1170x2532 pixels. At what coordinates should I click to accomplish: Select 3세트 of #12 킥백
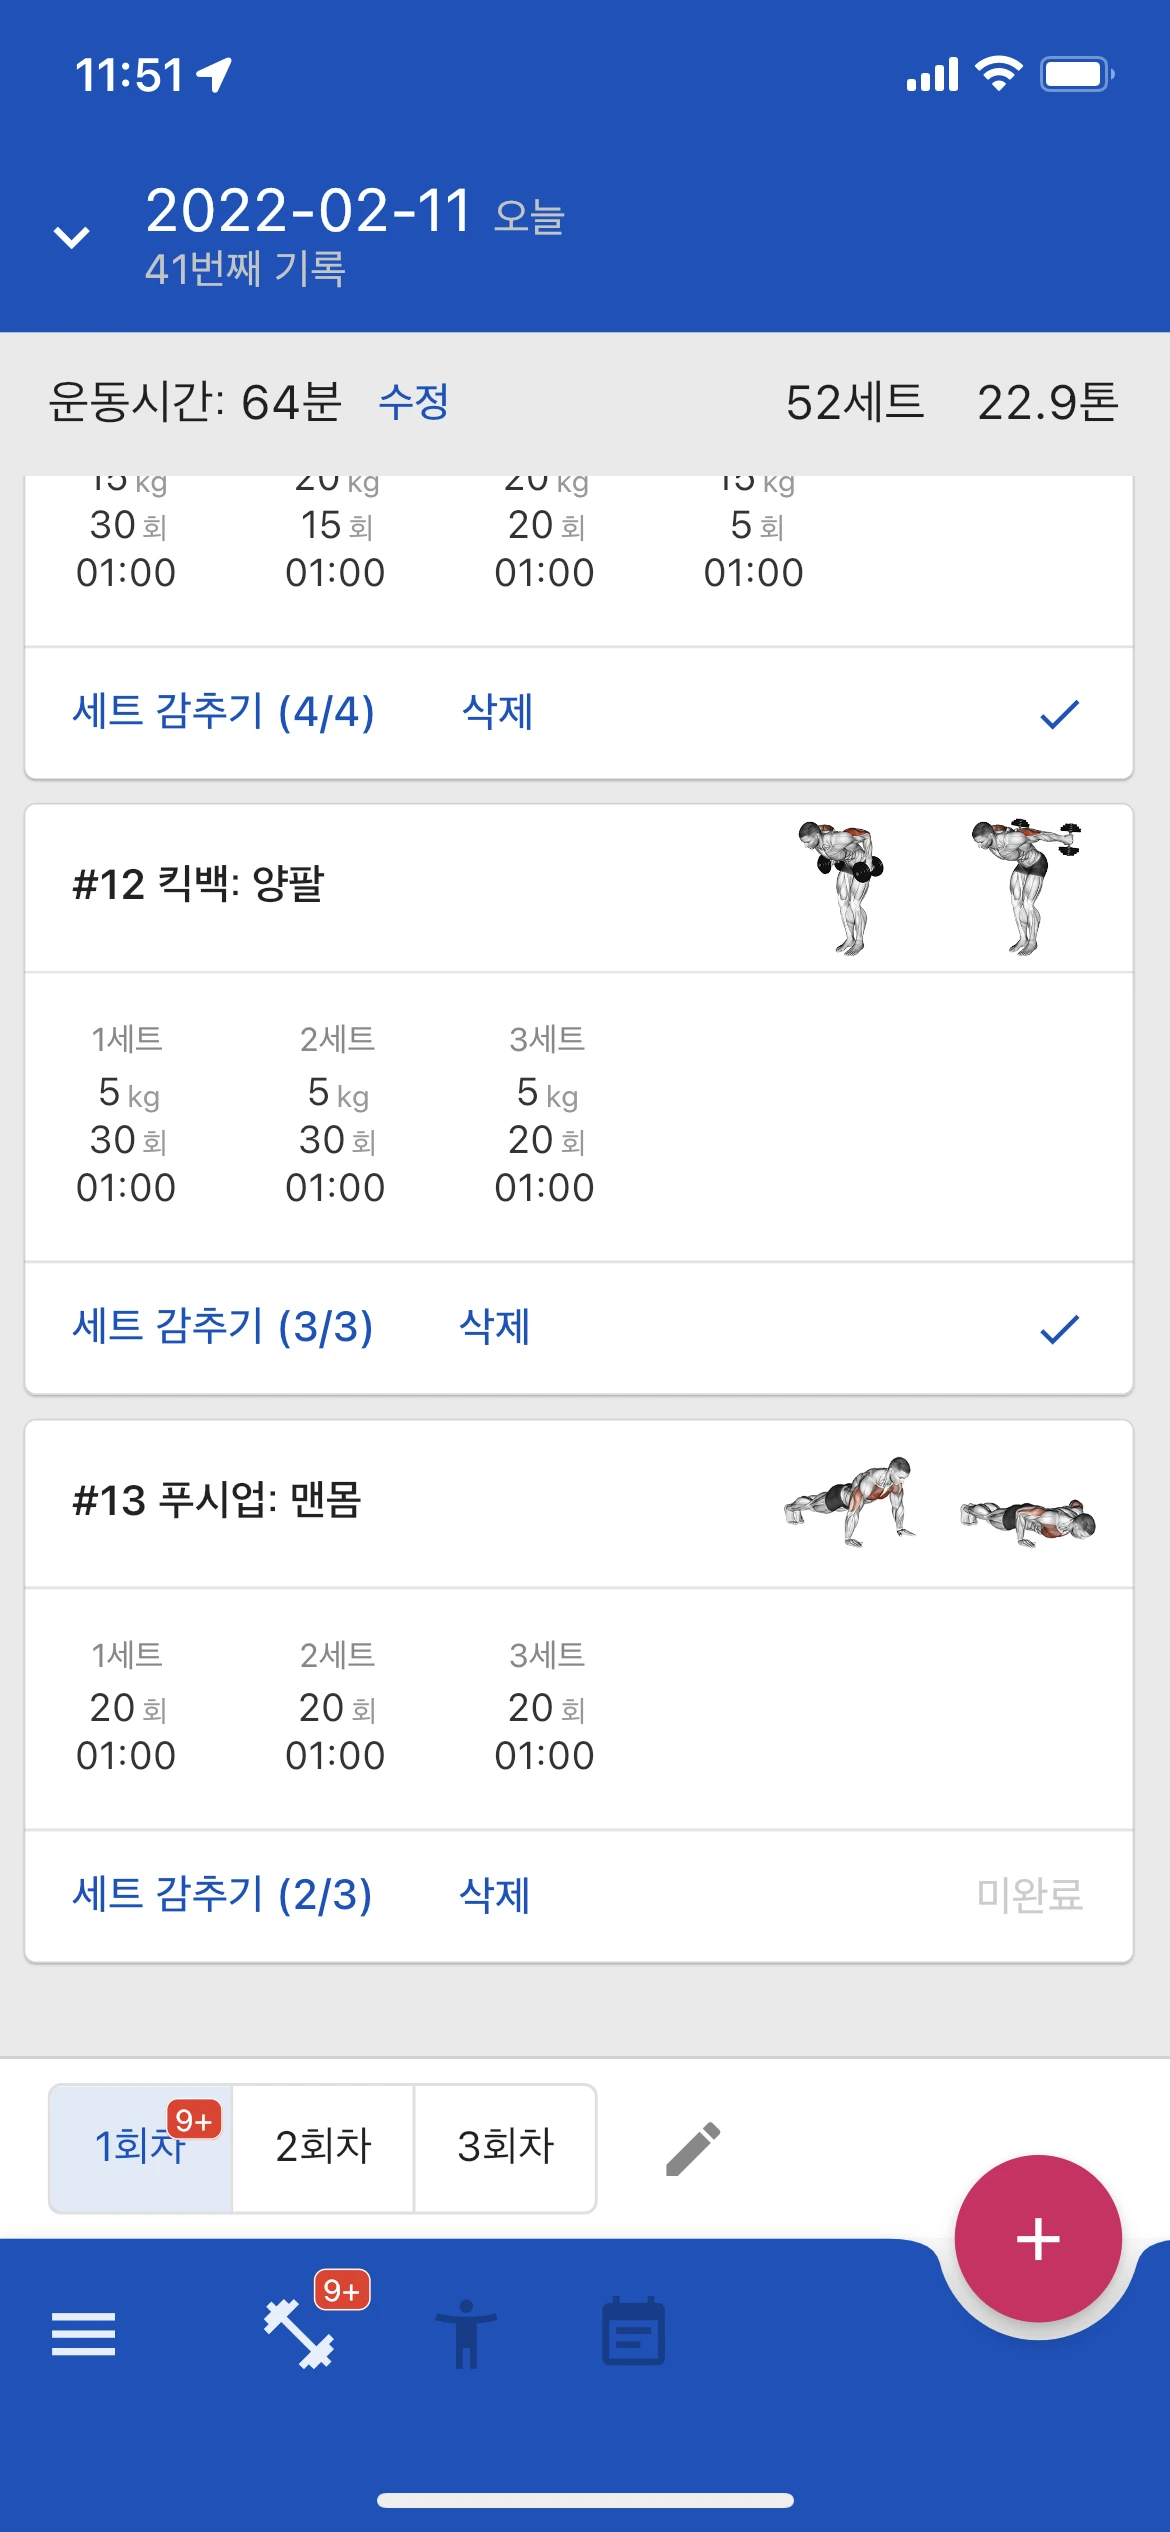tap(546, 1114)
